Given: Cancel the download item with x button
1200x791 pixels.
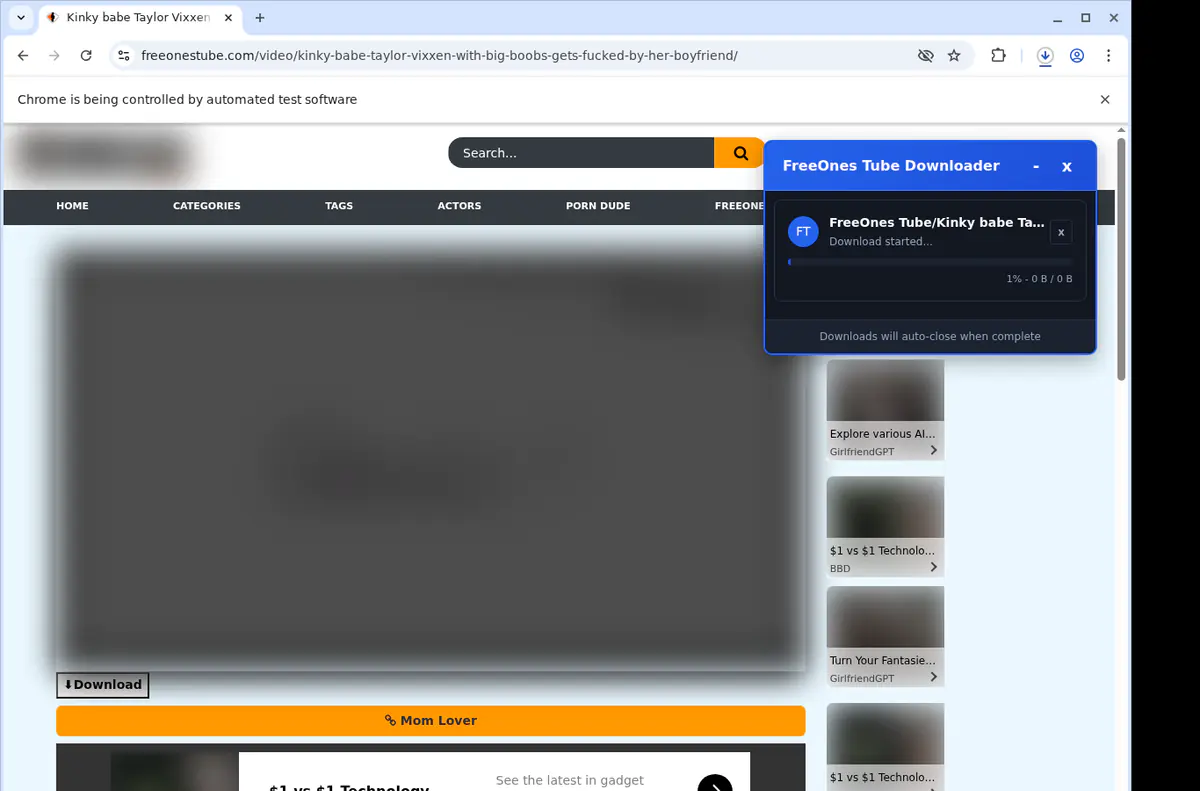Looking at the screenshot, I should [1061, 233].
